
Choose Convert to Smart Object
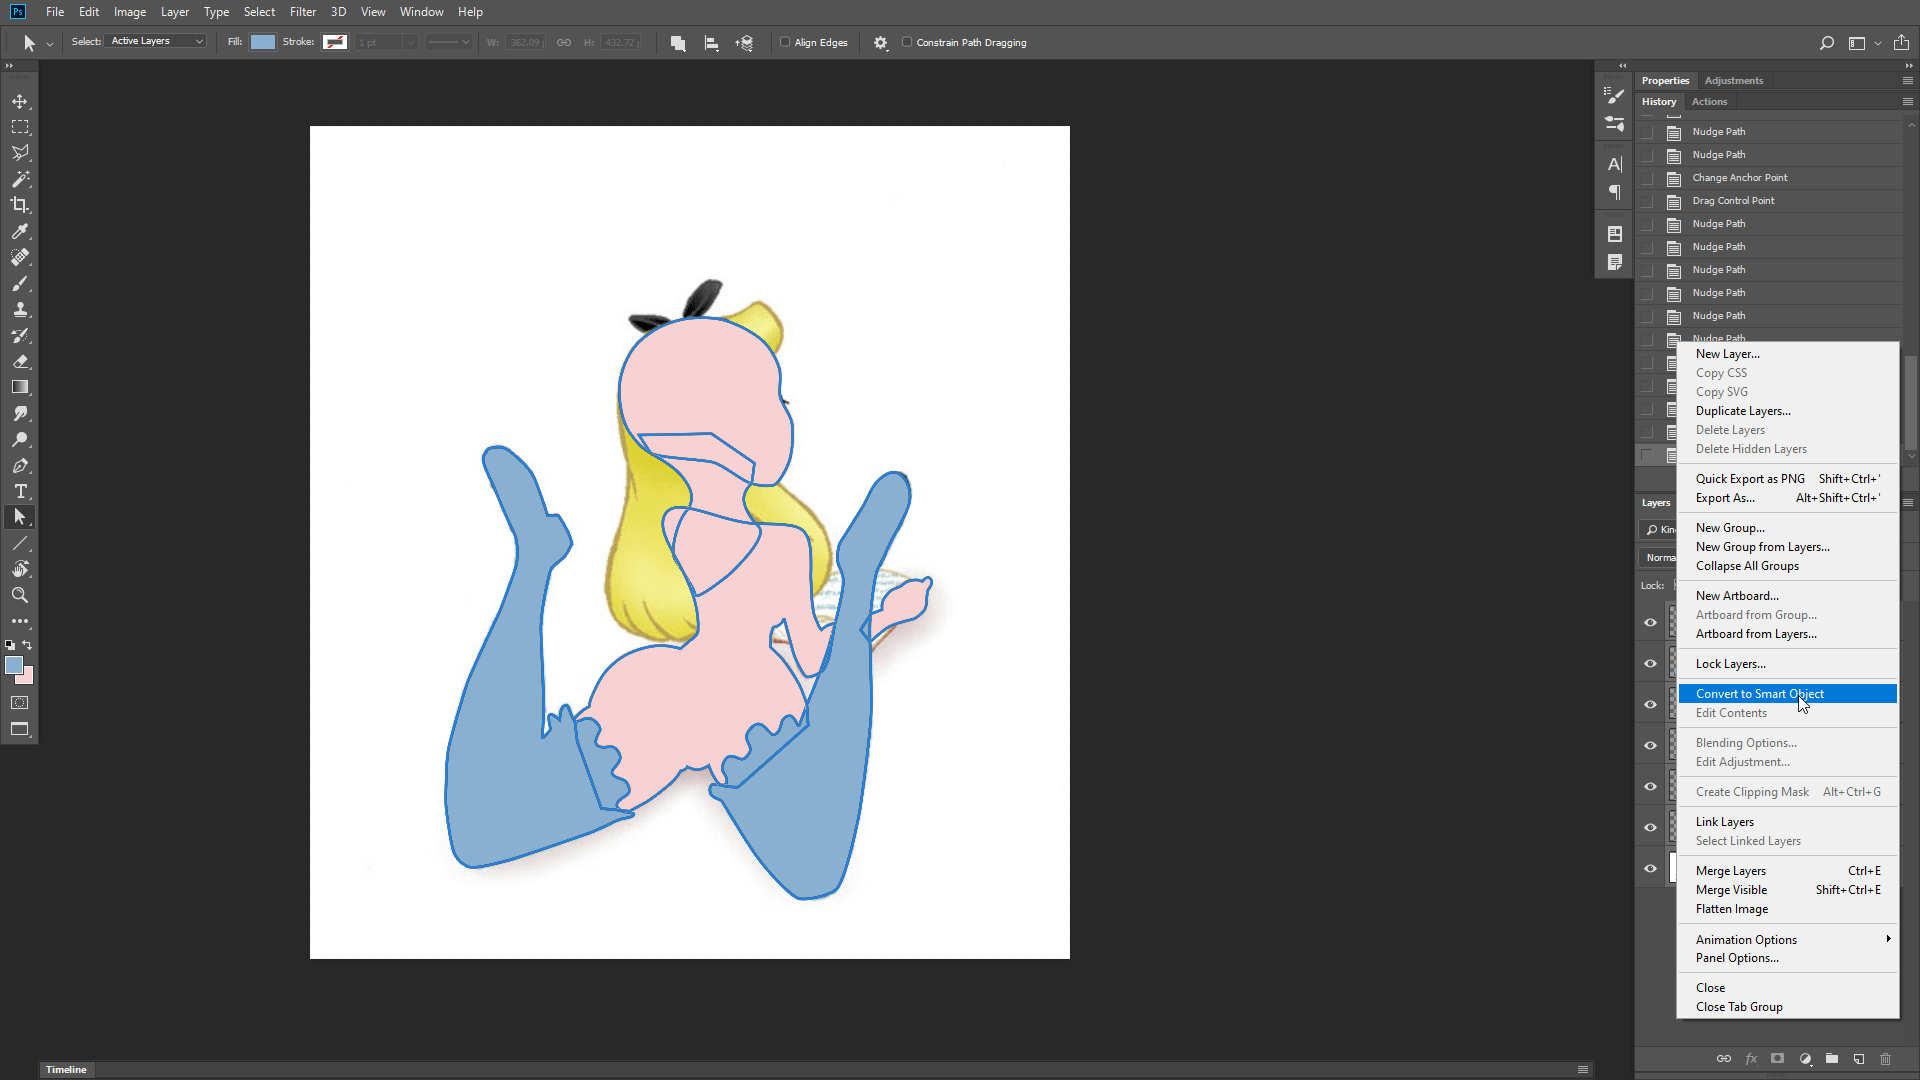tap(1760, 693)
